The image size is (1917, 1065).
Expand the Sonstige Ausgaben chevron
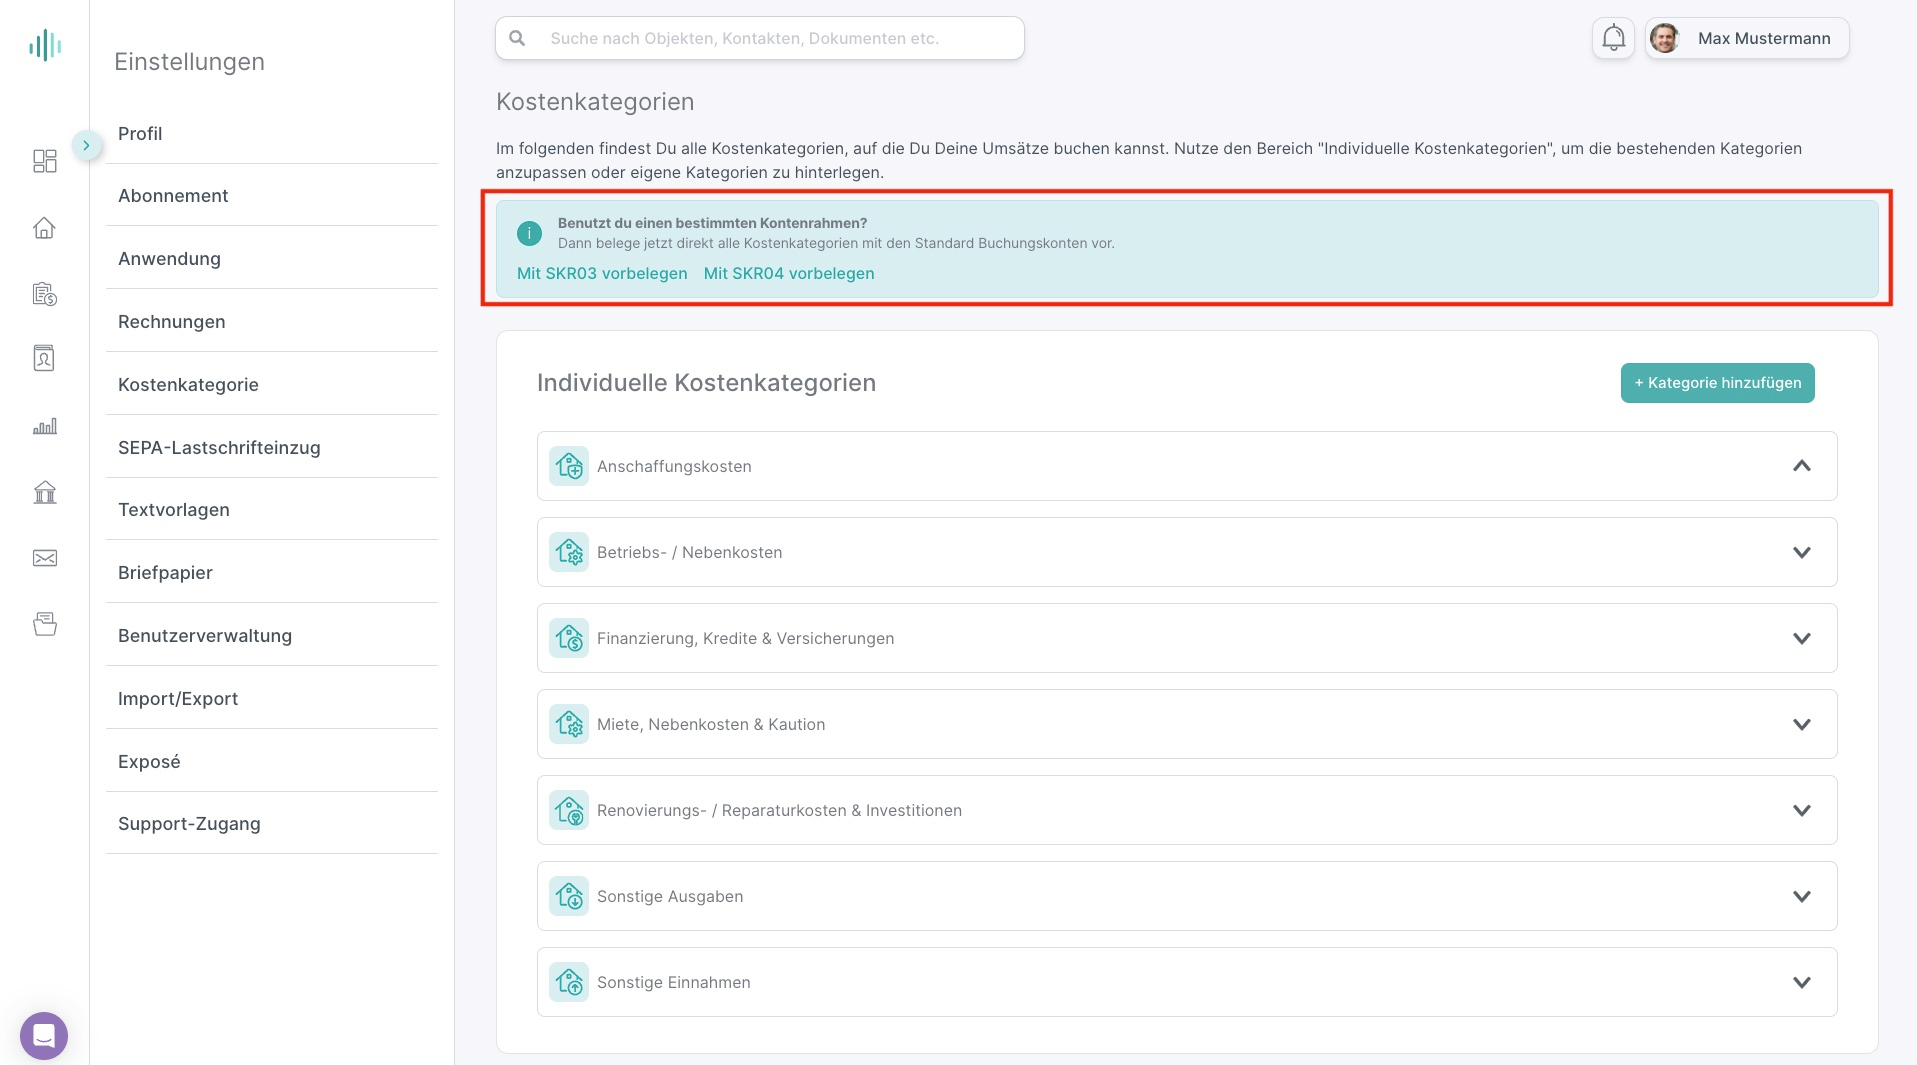coord(1802,896)
